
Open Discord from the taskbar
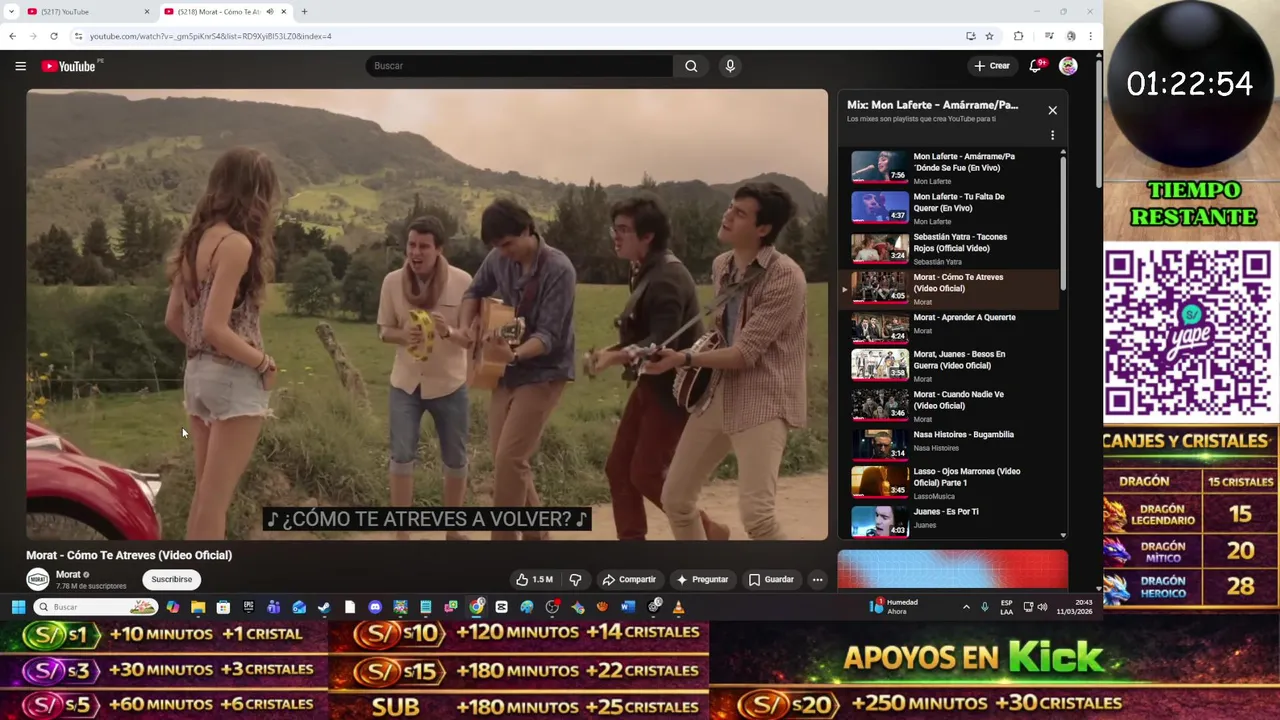pyautogui.click(x=375, y=607)
